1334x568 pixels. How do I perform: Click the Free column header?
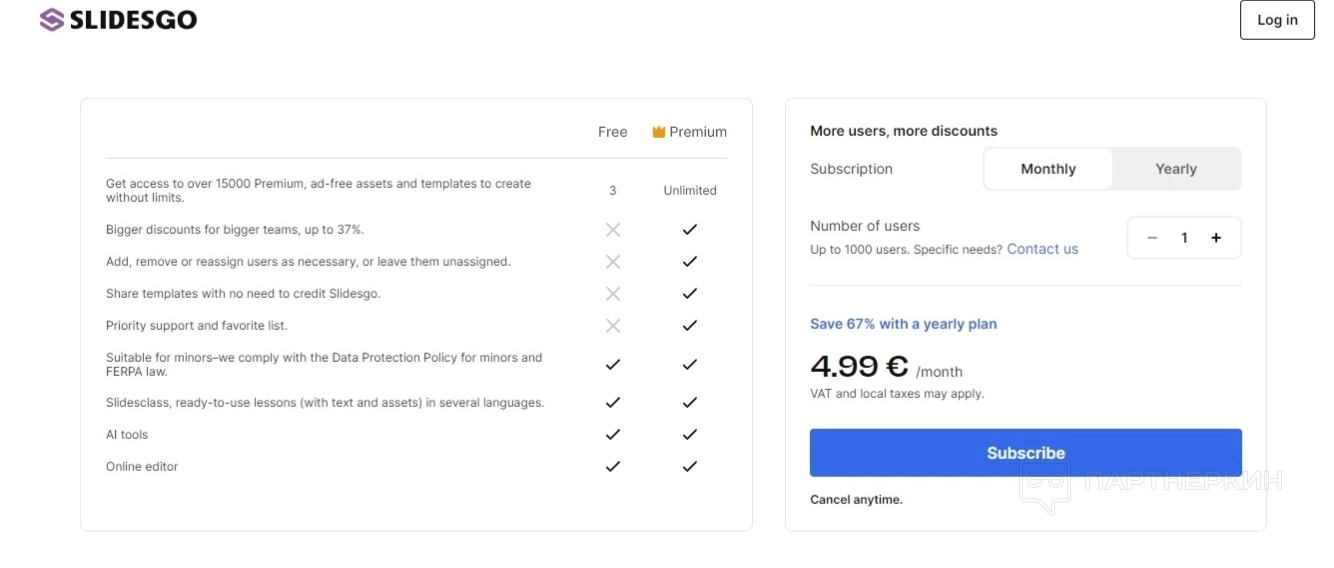tap(613, 132)
